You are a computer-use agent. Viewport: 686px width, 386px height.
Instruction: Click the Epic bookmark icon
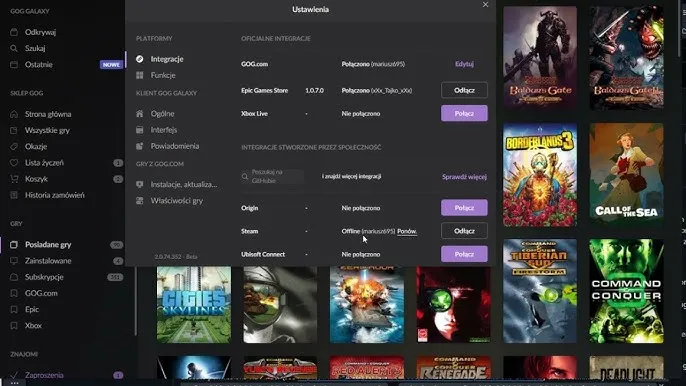14,309
